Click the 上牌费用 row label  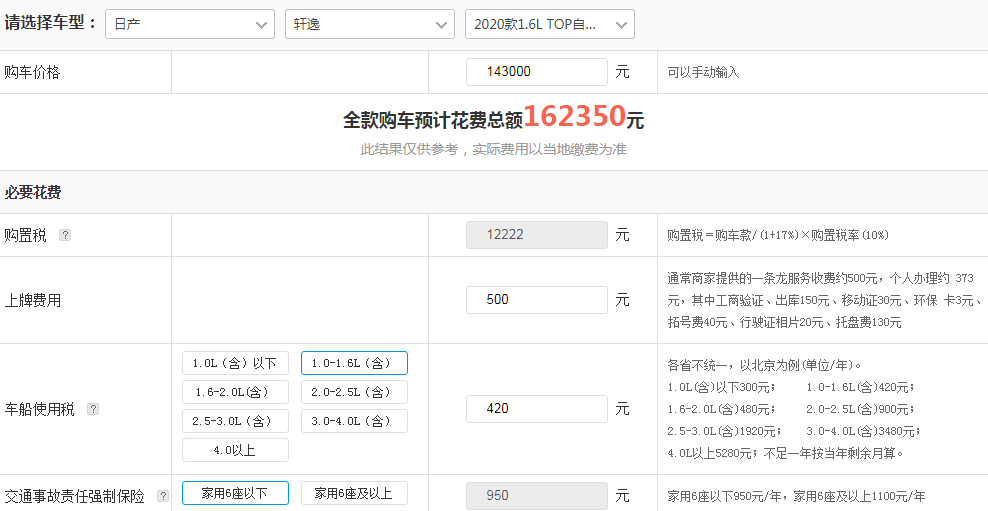coord(33,301)
